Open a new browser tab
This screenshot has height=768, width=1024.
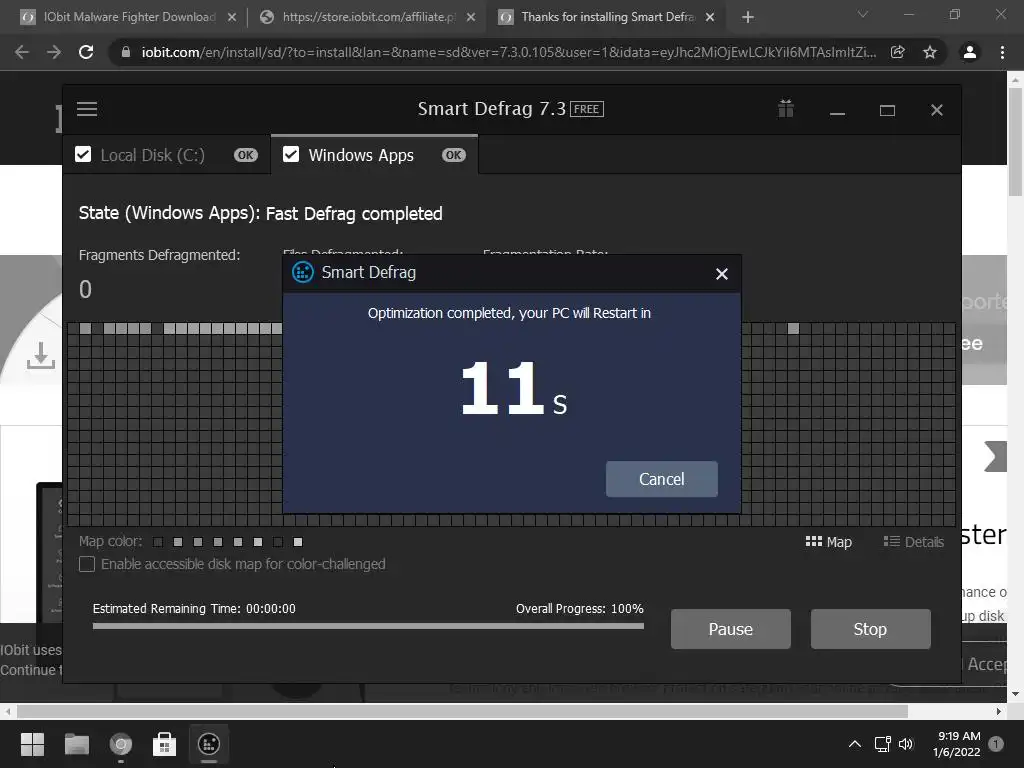point(748,17)
